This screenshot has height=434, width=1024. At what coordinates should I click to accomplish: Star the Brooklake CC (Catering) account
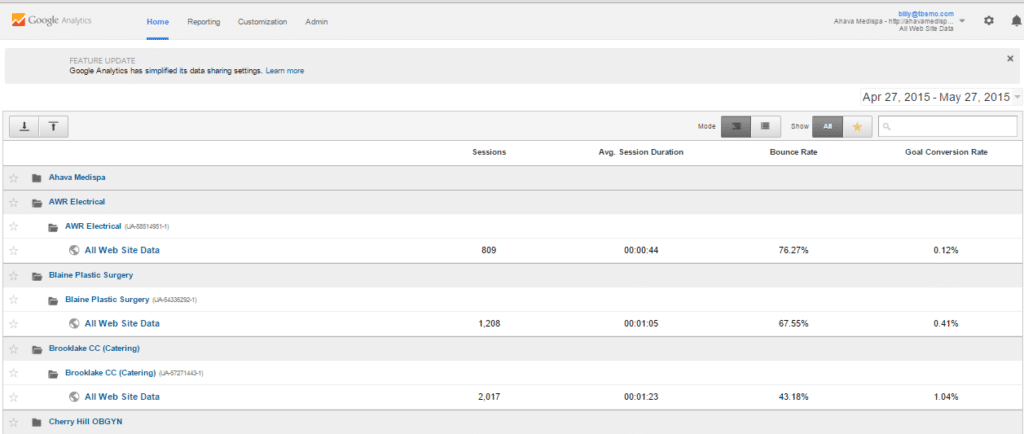14,349
